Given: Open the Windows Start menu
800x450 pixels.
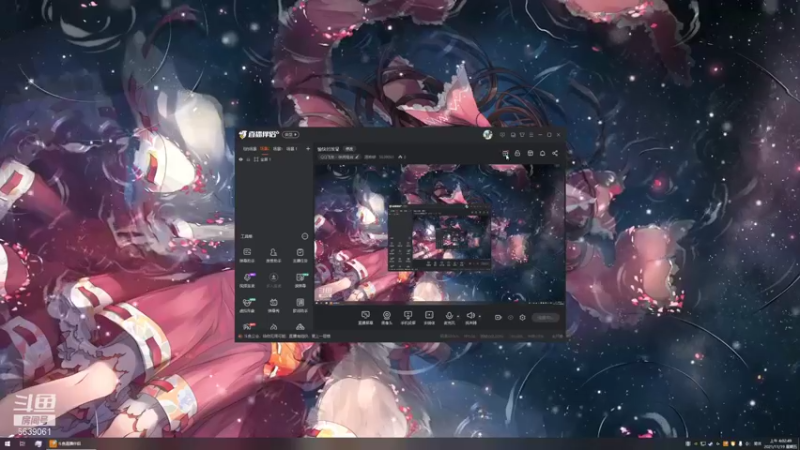Looking at the screenshot, I should [7, 444].
